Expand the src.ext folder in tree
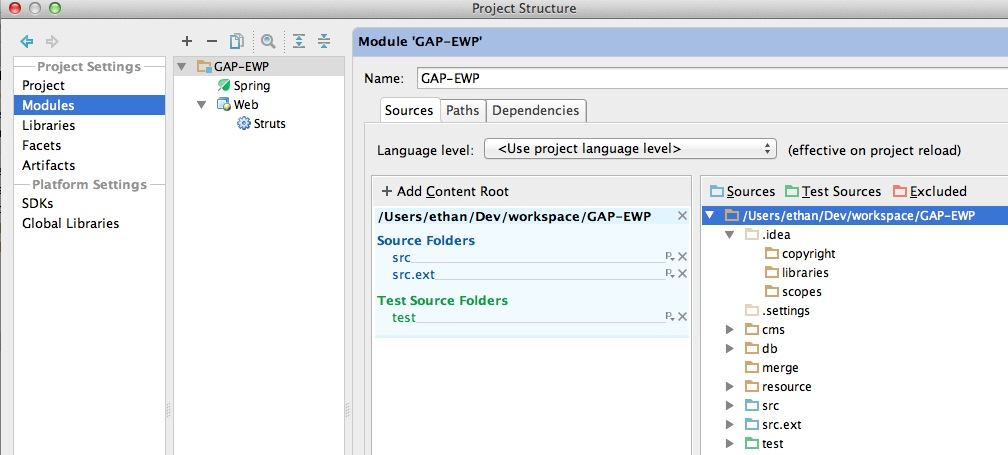This screenshot has width=1008, height=455. [730, 424]
